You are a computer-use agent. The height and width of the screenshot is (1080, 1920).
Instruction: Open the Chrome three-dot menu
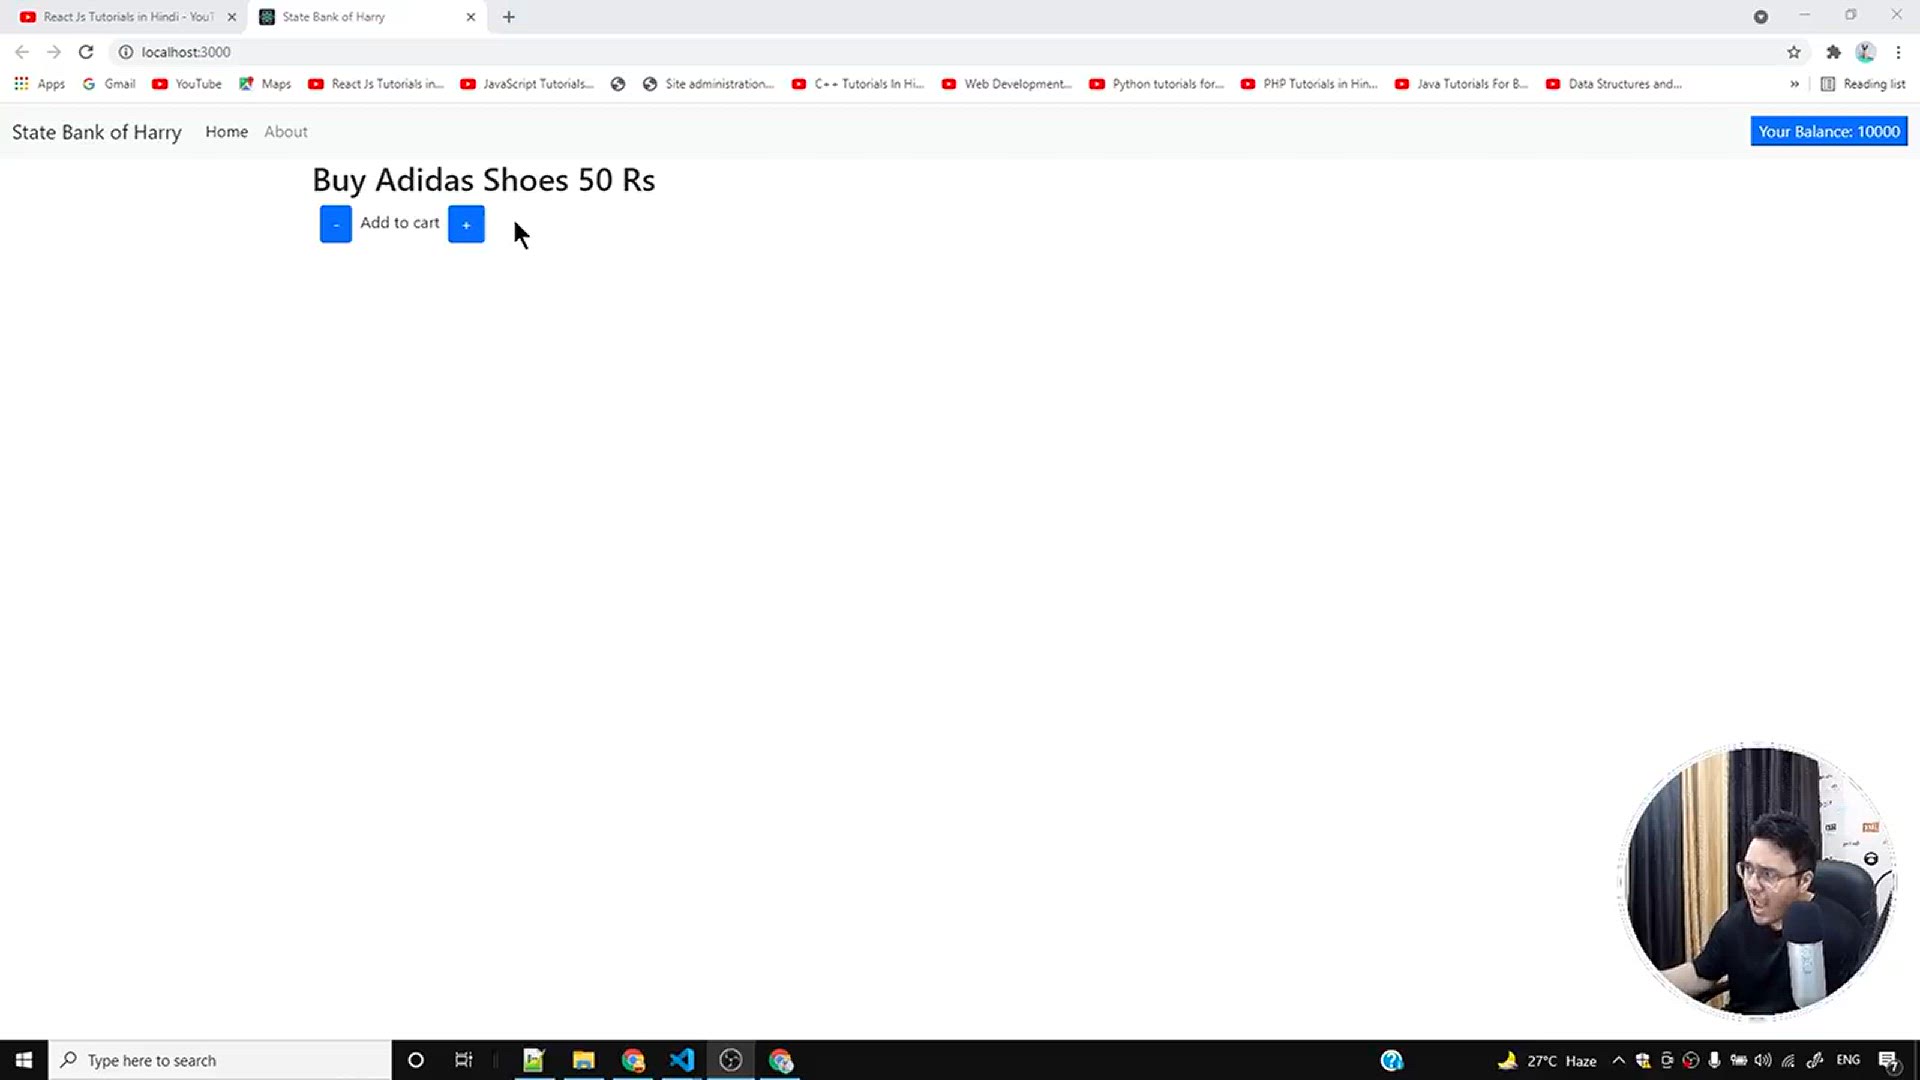point(1898,52)
